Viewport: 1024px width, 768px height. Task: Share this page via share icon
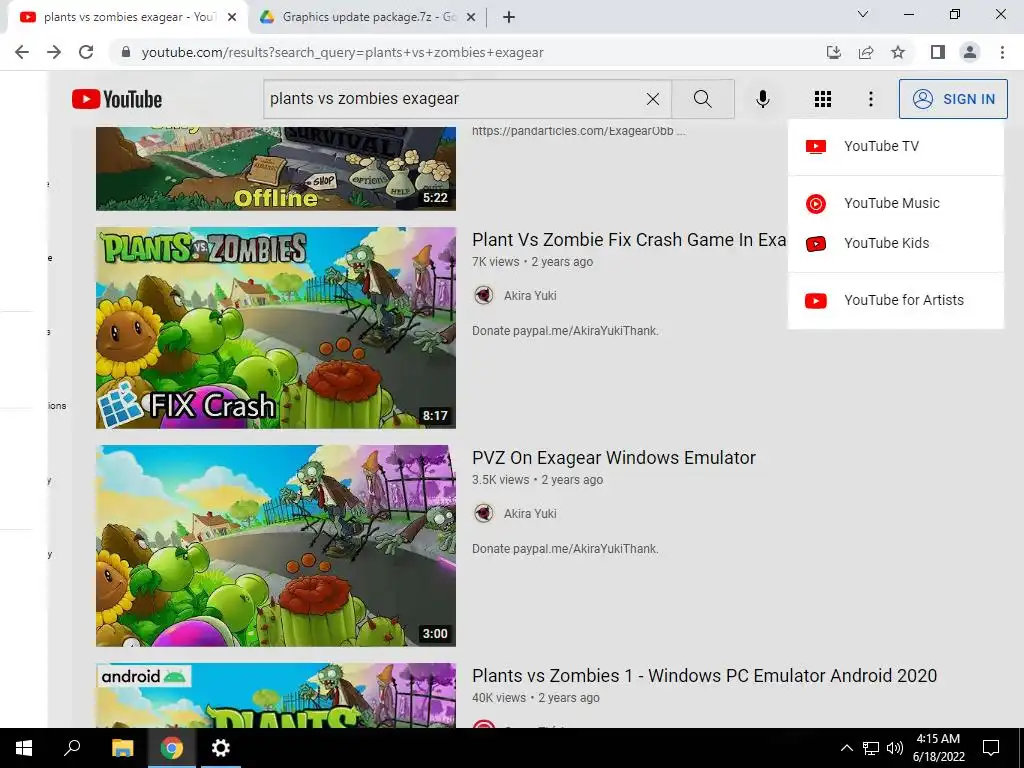pyautogui.click(x=866, y=52)
